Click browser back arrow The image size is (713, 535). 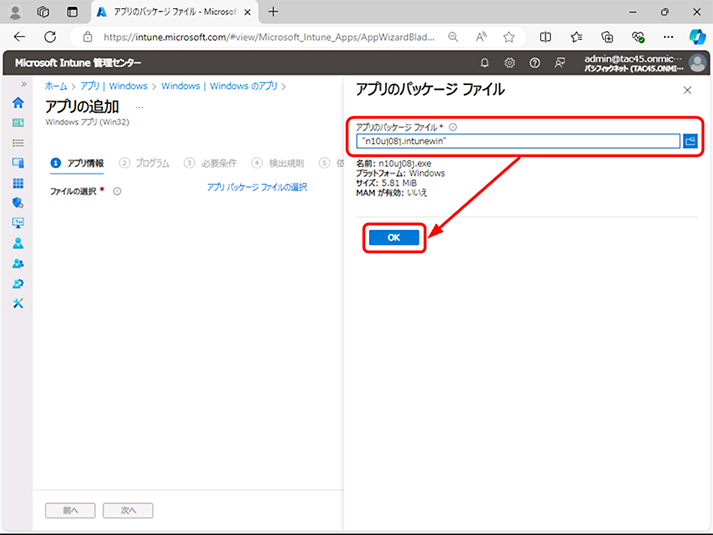click(20, 37)
